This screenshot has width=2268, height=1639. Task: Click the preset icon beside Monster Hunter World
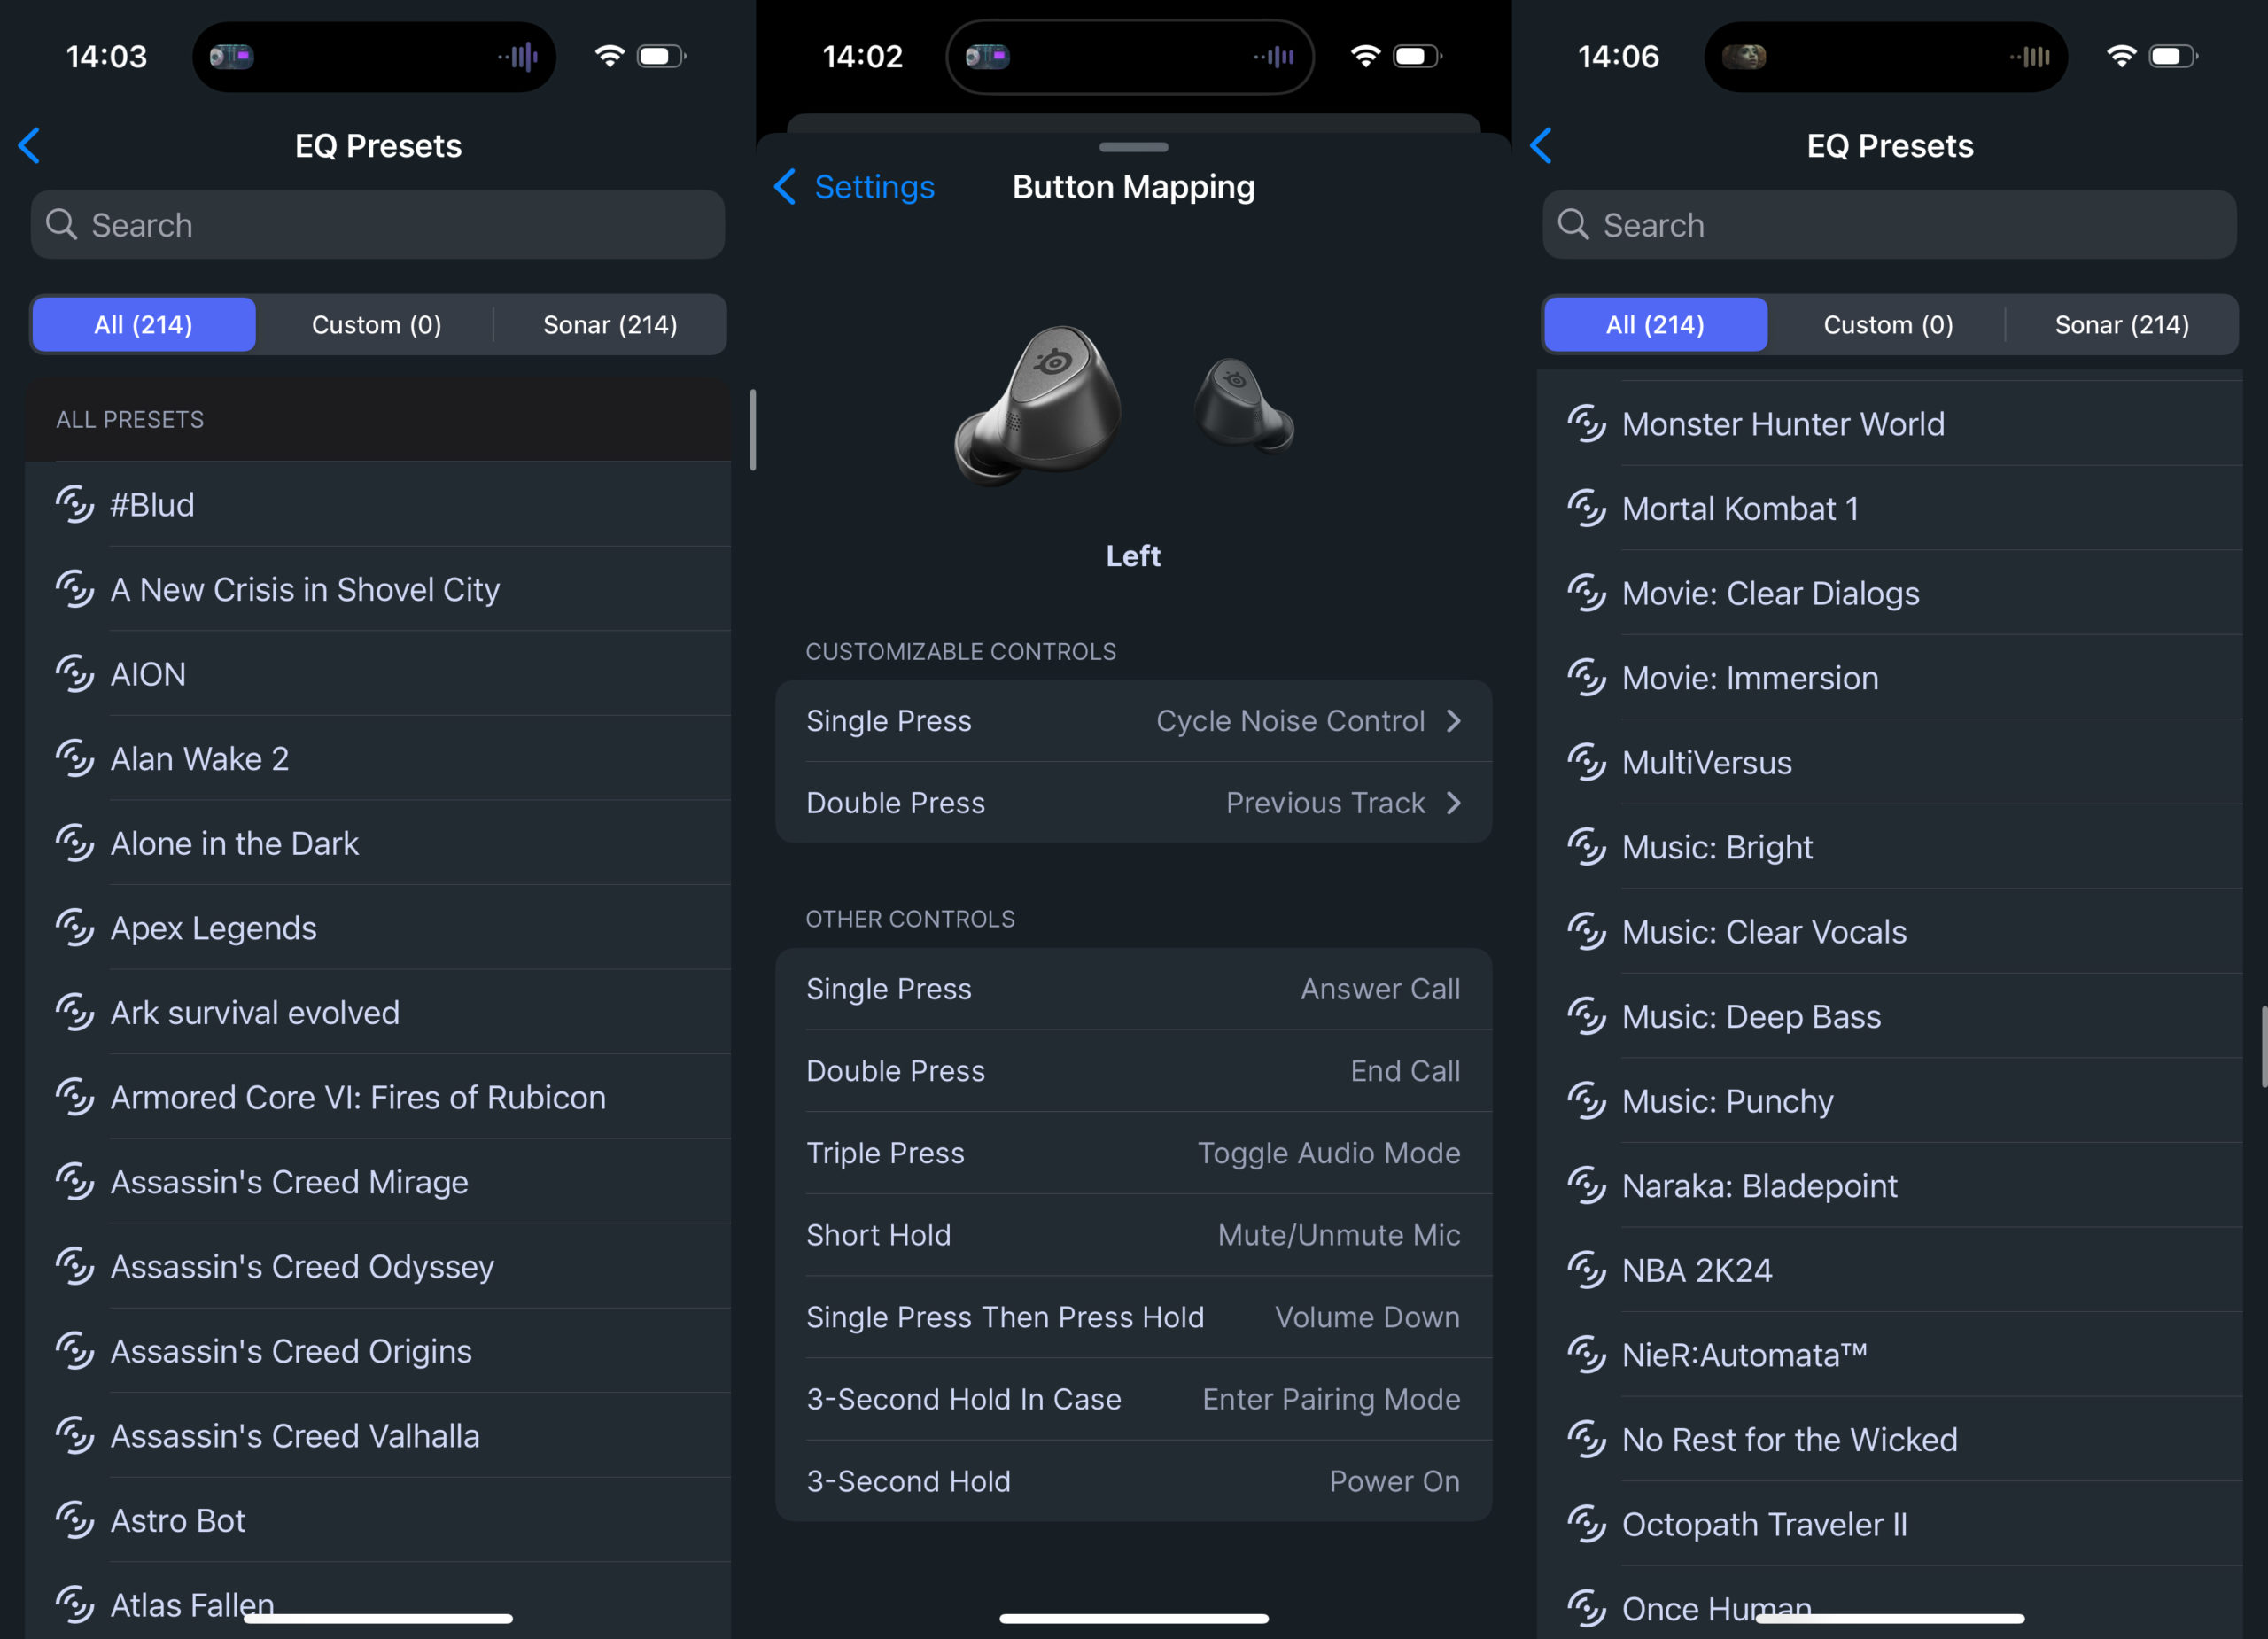(x=1587, y=424)
